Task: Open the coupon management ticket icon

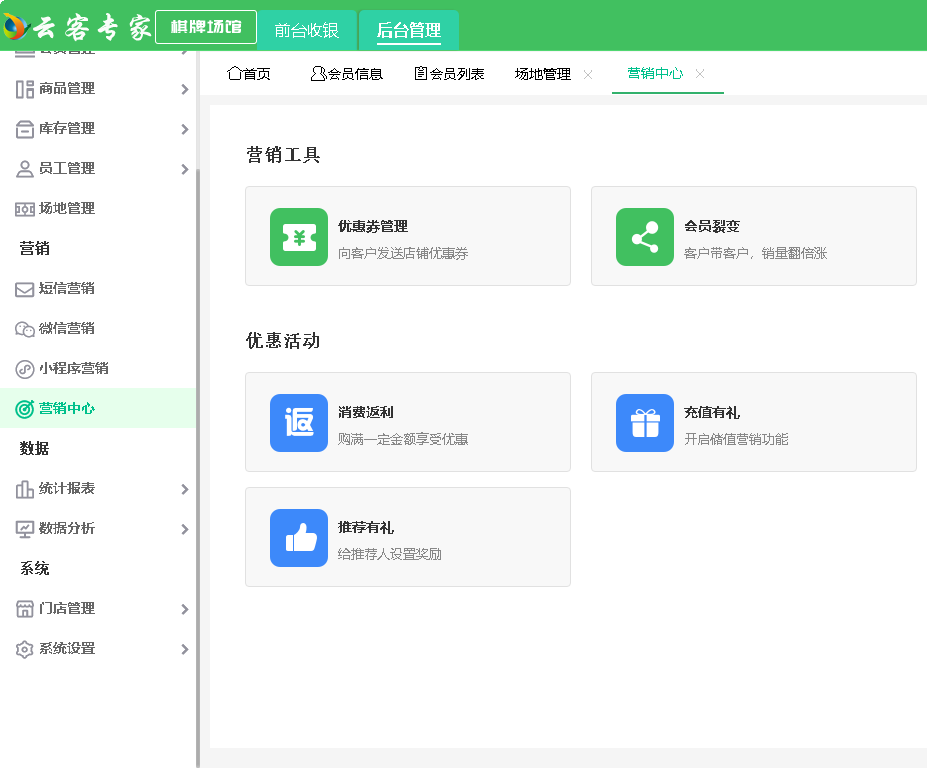Action: click(298, 237)
